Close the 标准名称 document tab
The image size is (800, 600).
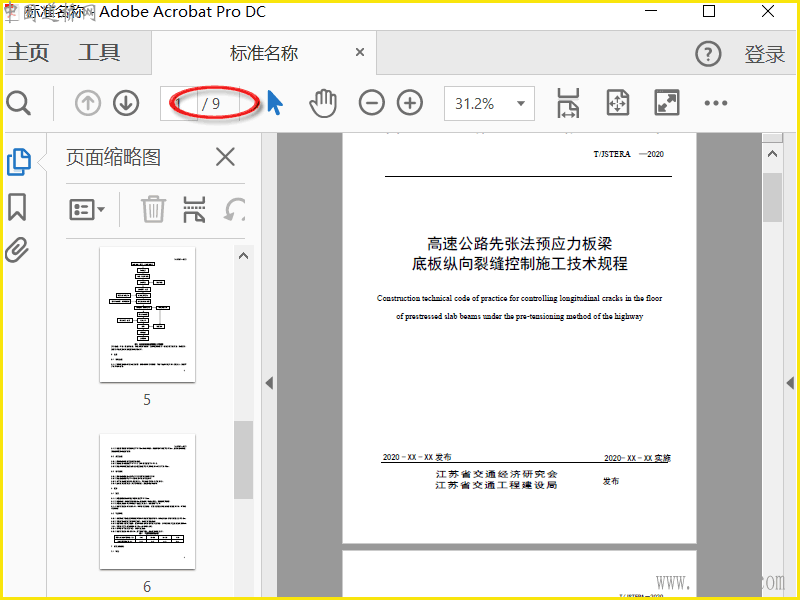click(x=360, y=52)
